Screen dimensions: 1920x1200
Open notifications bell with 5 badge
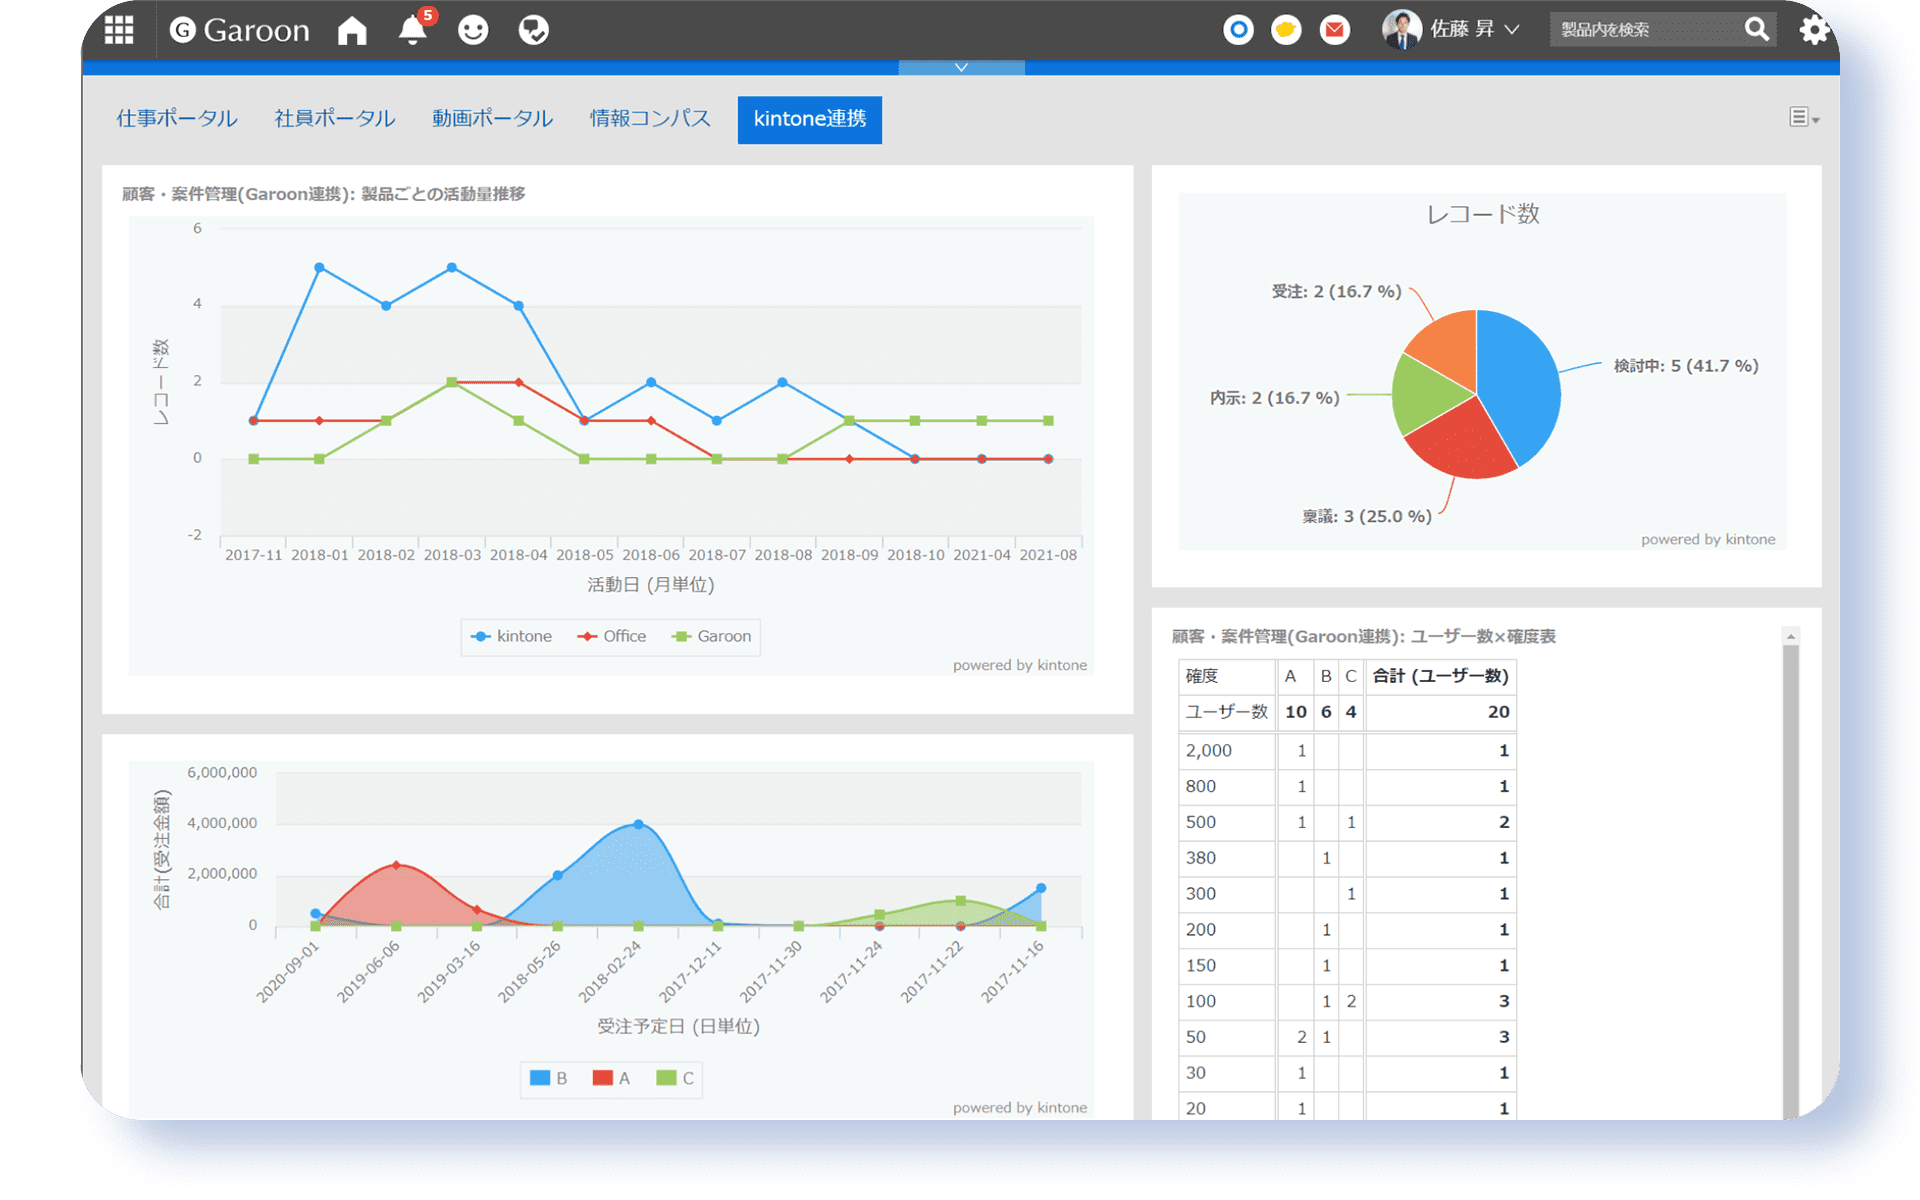413,30
